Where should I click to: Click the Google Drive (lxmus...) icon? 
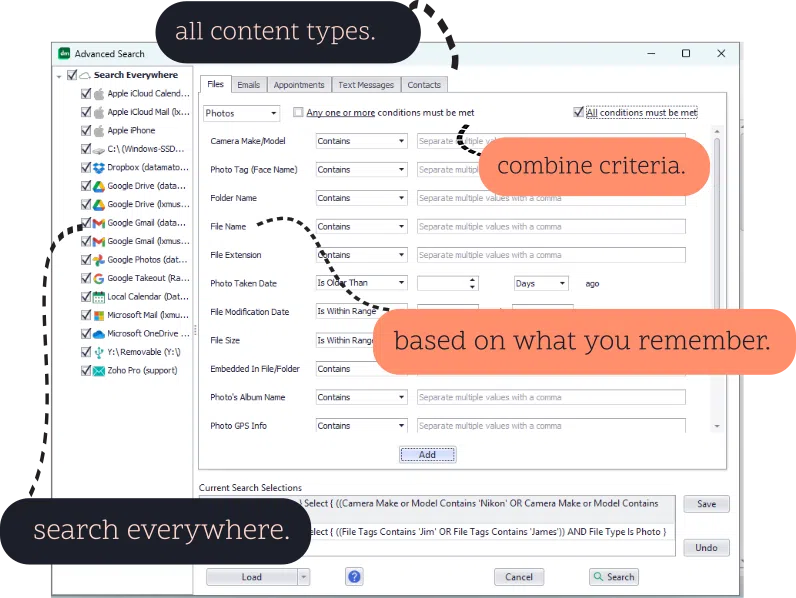[x=99, y=205]
